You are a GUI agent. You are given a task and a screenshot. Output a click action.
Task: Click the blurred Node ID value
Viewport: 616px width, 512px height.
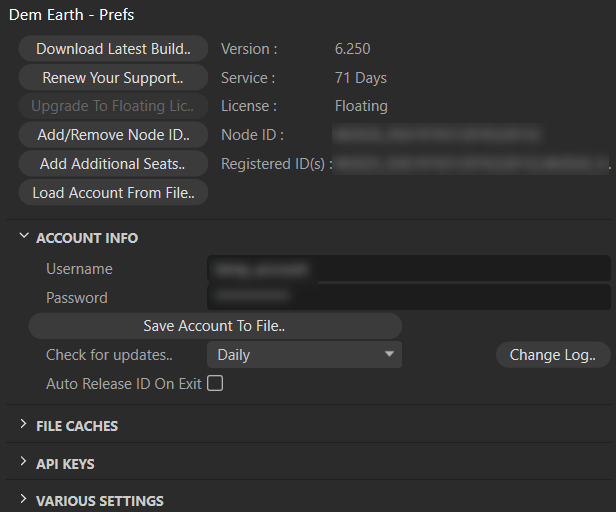(437, 135)
